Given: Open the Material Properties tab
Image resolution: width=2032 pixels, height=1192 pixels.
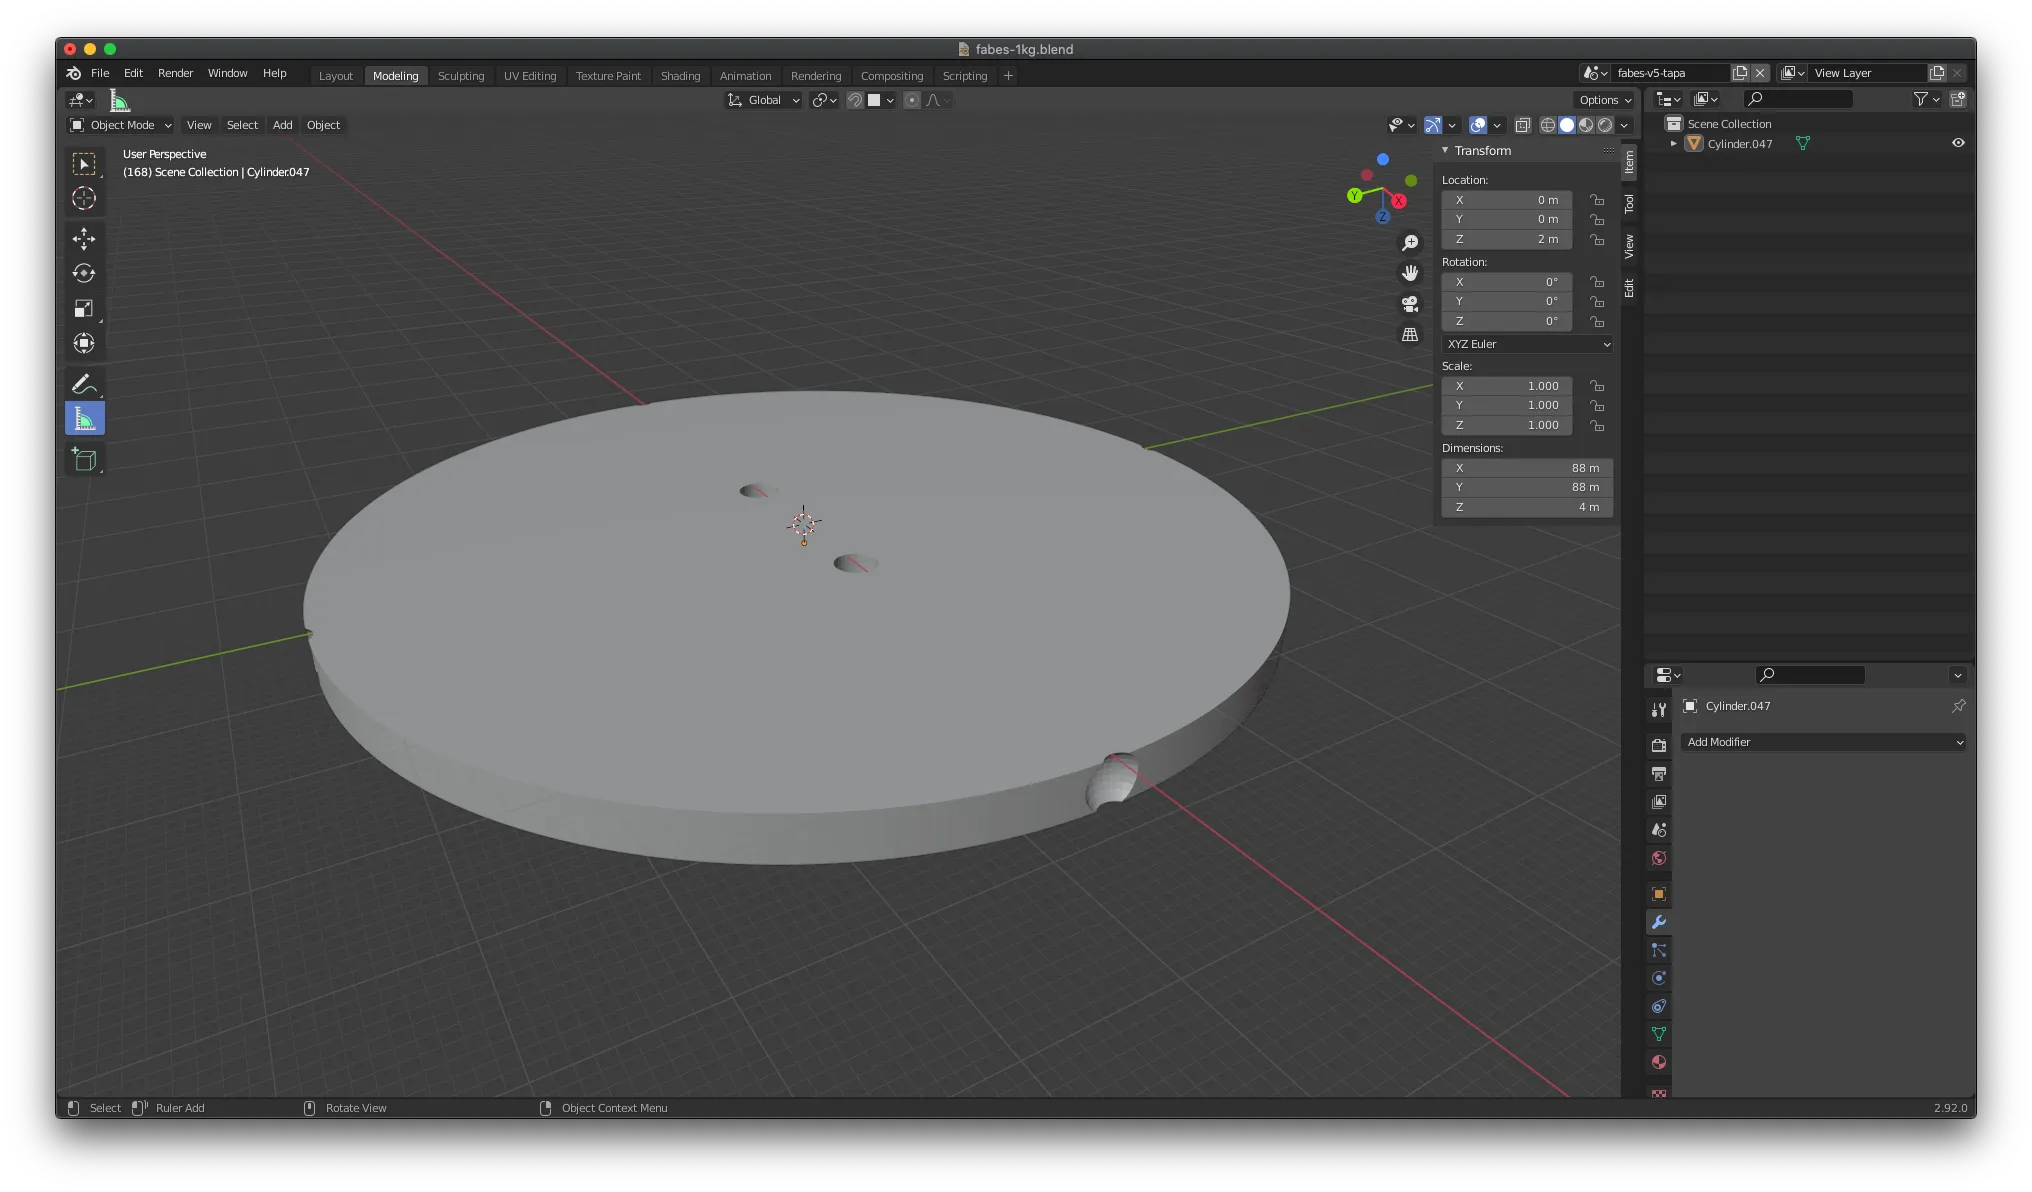Looking at the screenshot, I should tap(1658, 1062).
